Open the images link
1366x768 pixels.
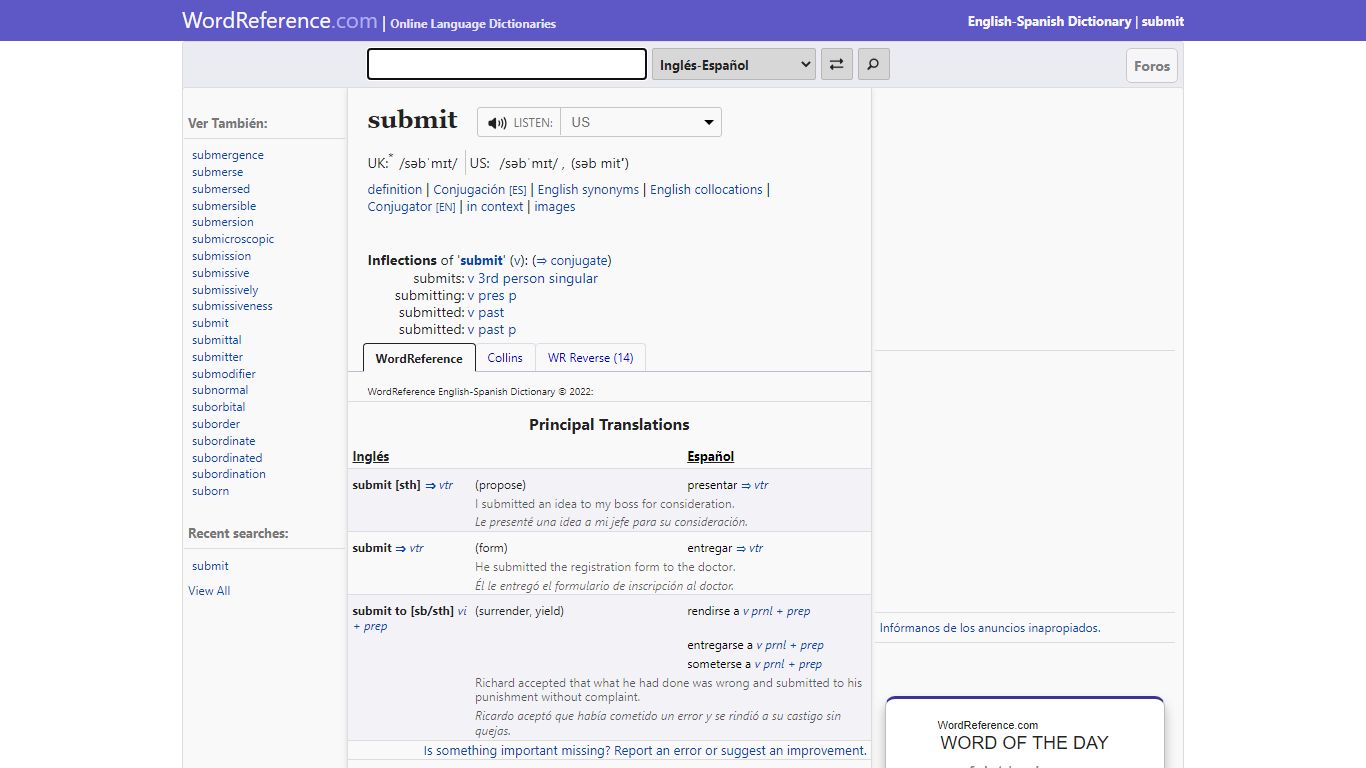point(555,207)
